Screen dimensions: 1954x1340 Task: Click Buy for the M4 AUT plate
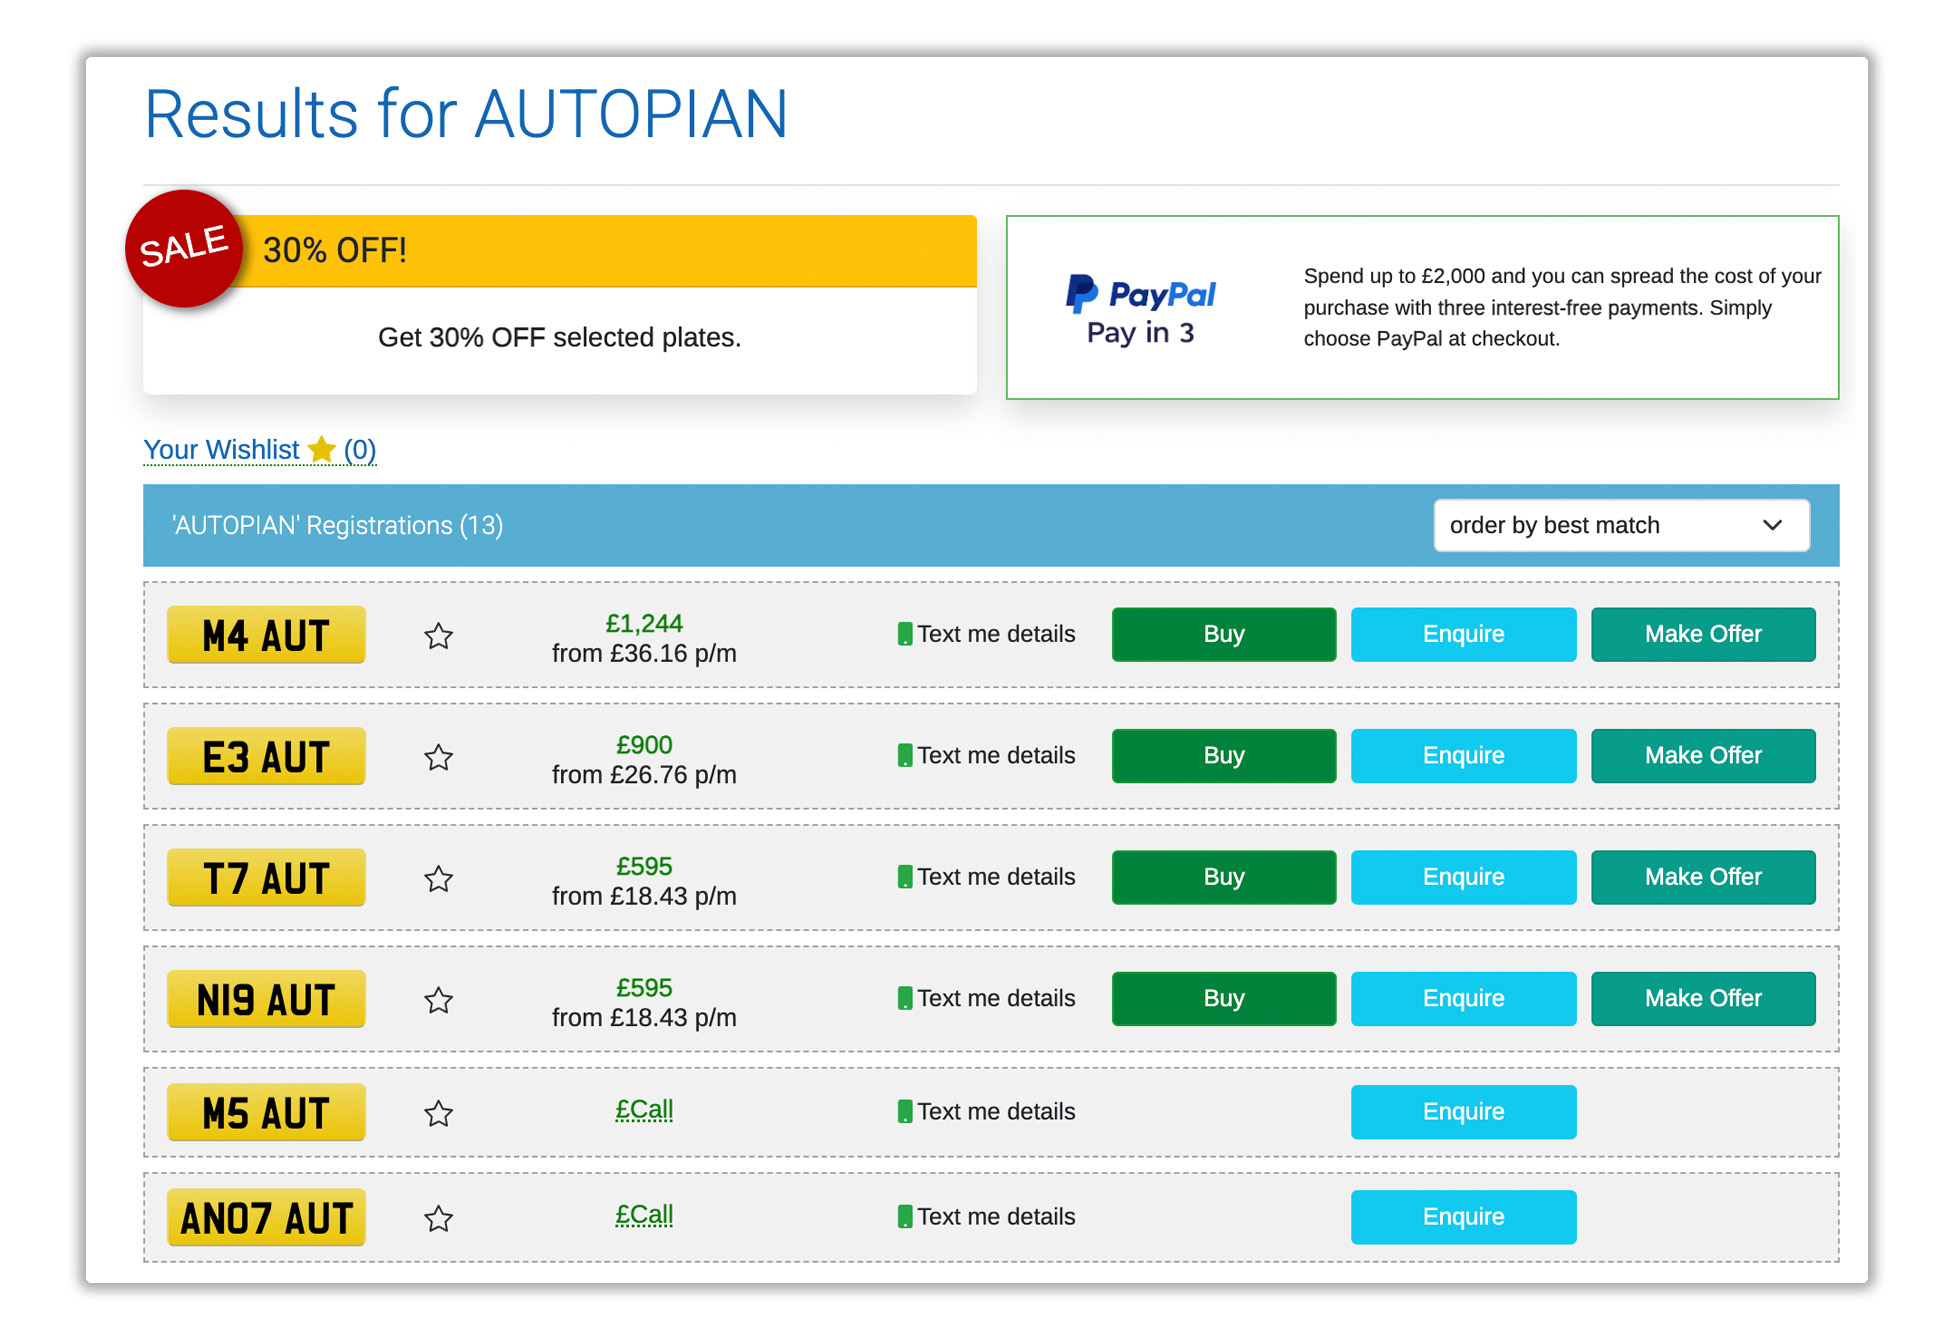tap(1223, 634)
